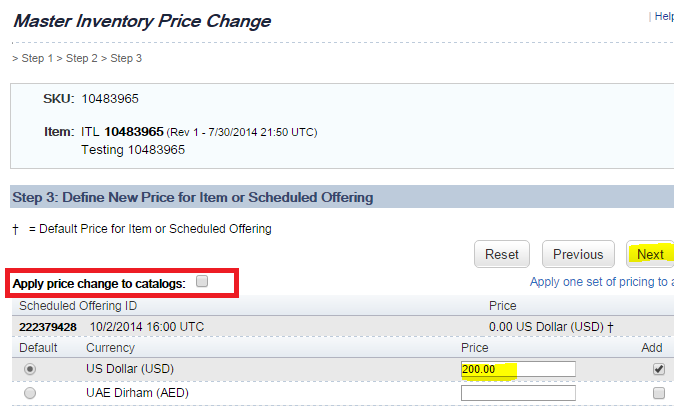674x406 pixels.
Task: Click the USD price field showing 200.00
Action: 518,369
